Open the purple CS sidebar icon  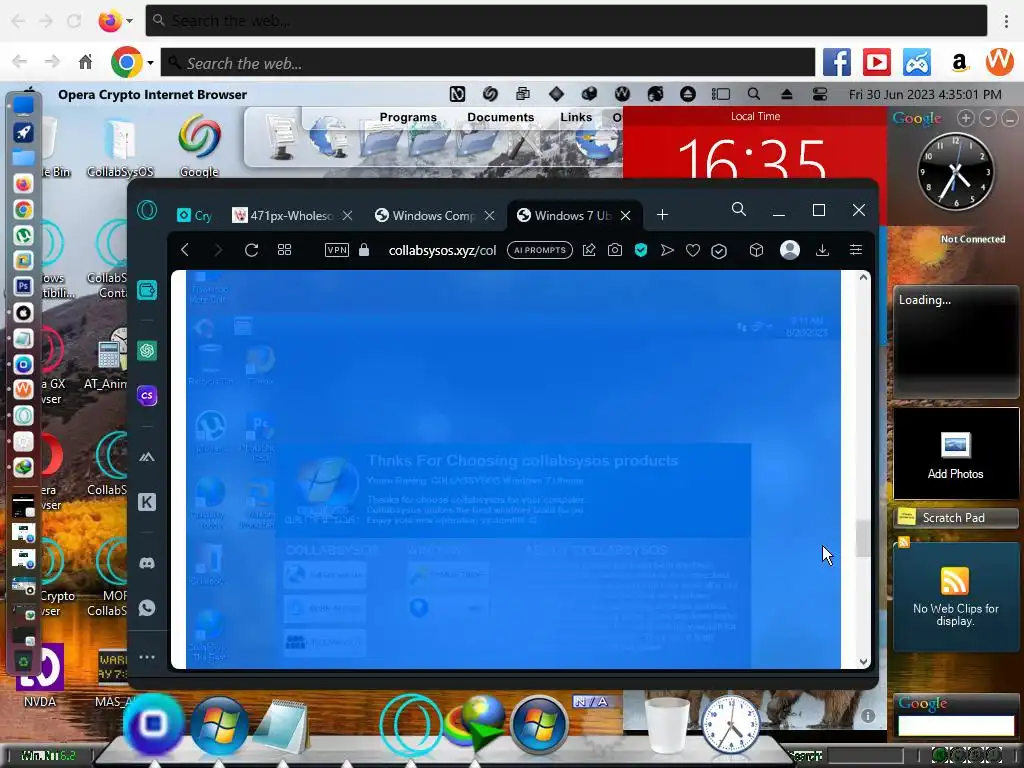tap(147, 395)
